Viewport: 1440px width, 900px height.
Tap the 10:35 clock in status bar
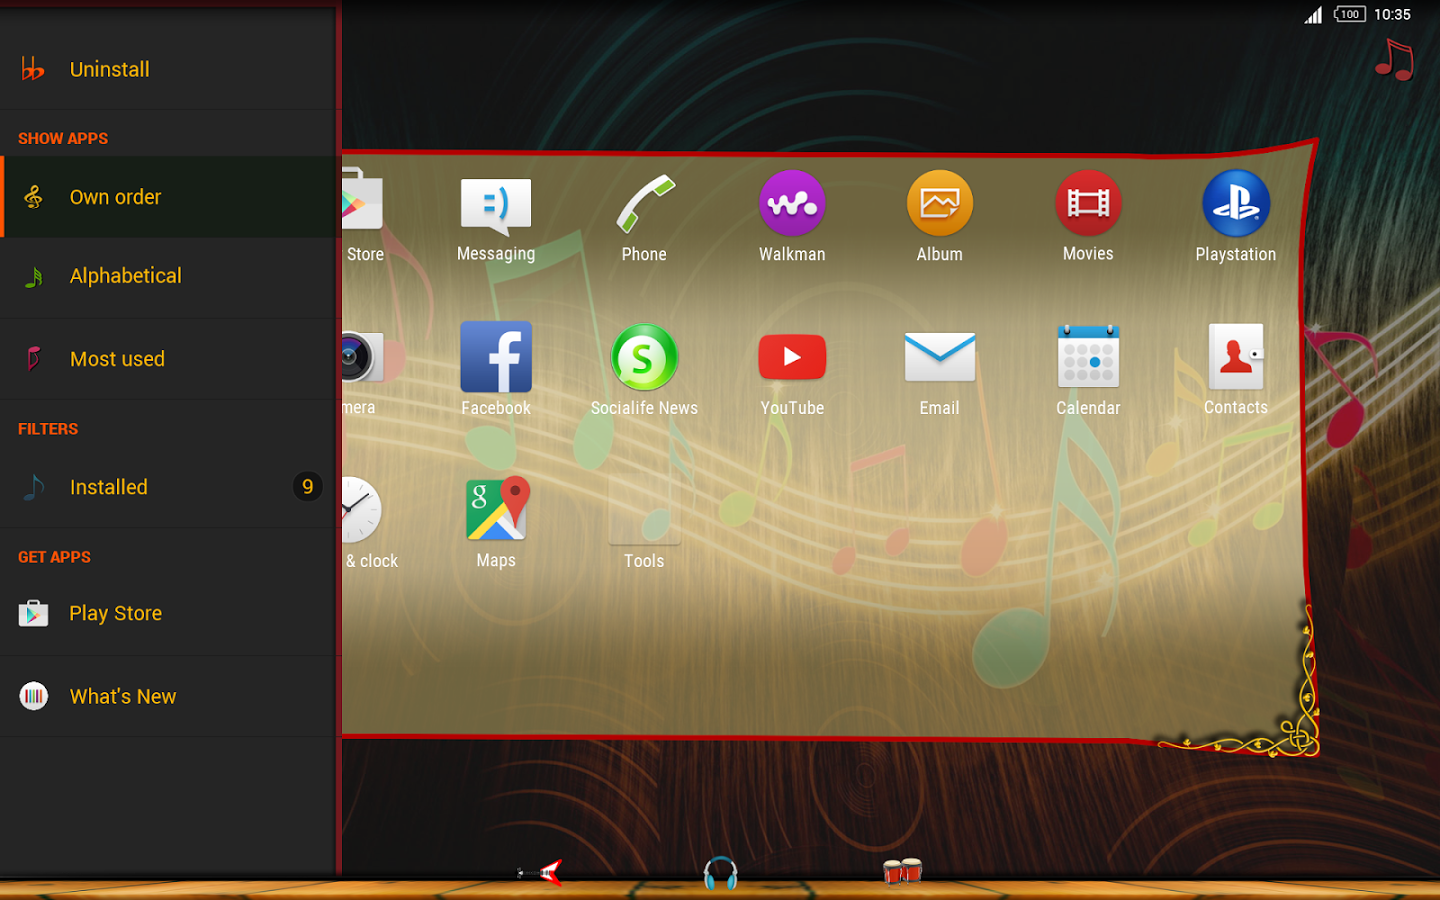point(1392,14)
